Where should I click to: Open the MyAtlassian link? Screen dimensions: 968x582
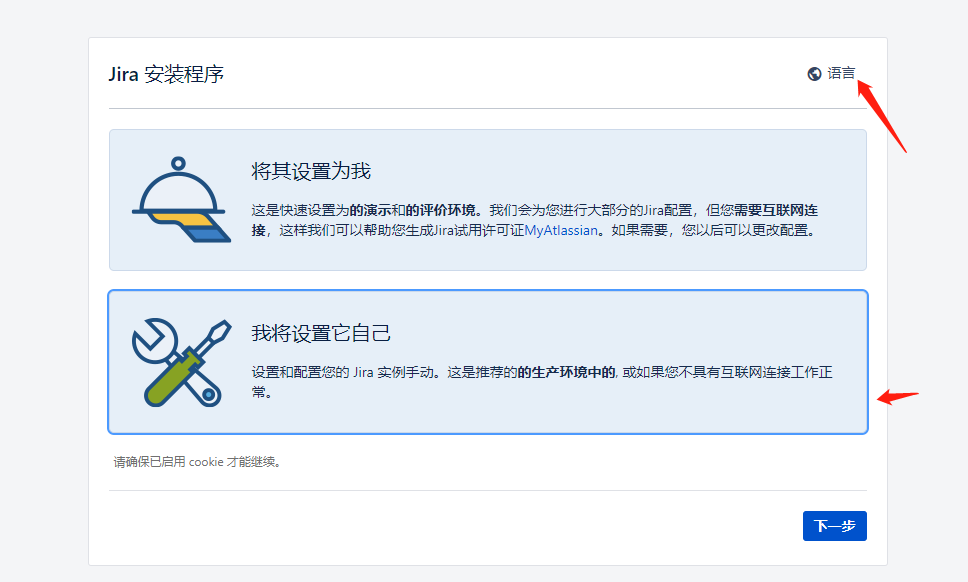[x=561, y=230]
